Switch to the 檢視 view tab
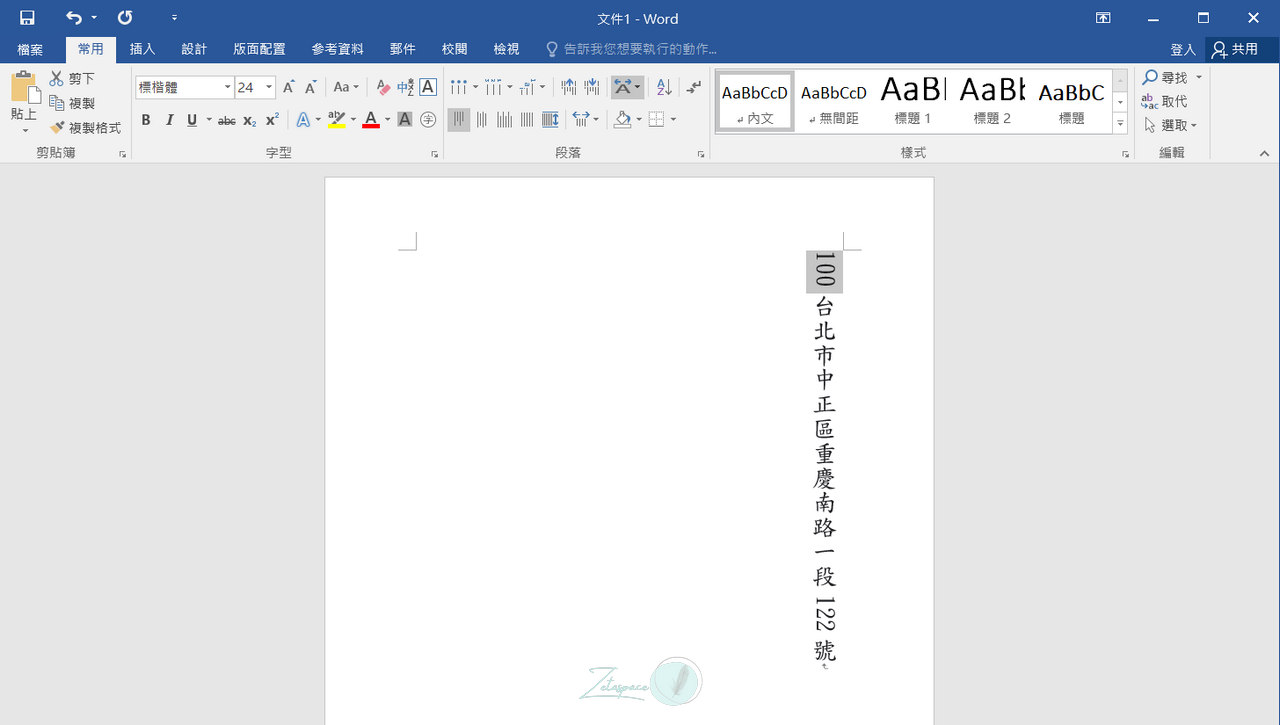Viewport: 1280px width, 725px height. click(x=506, y=49)
